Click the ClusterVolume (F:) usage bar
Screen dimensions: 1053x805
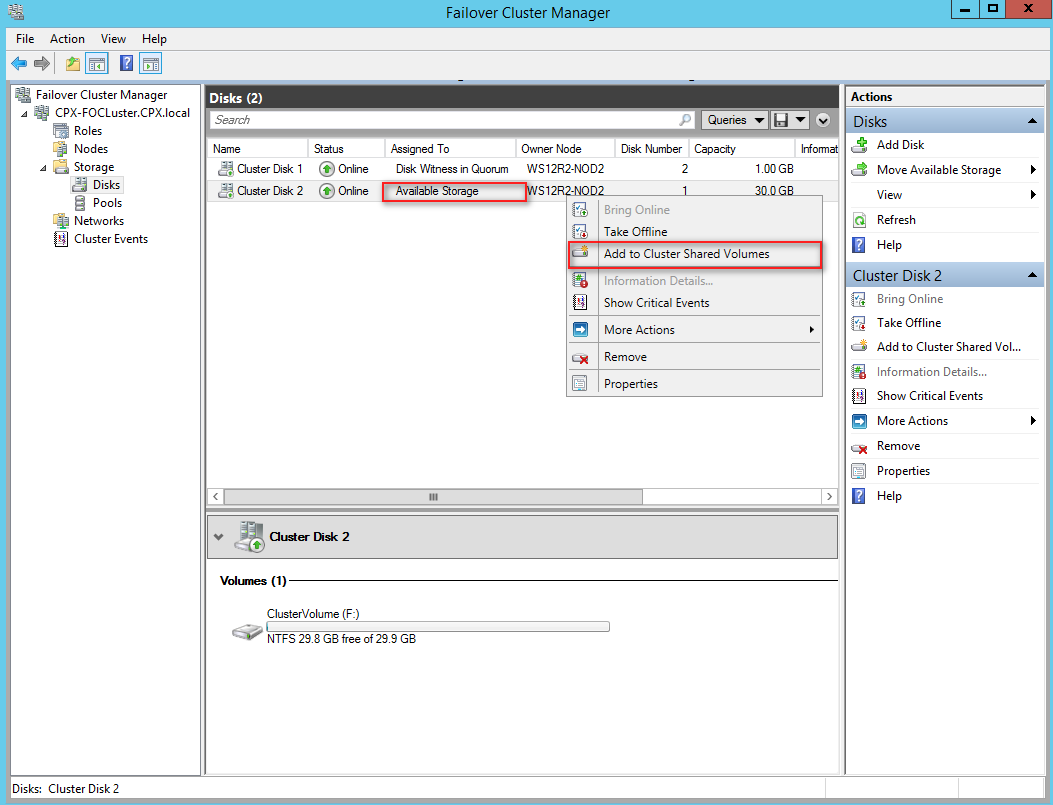pos(438,626)
